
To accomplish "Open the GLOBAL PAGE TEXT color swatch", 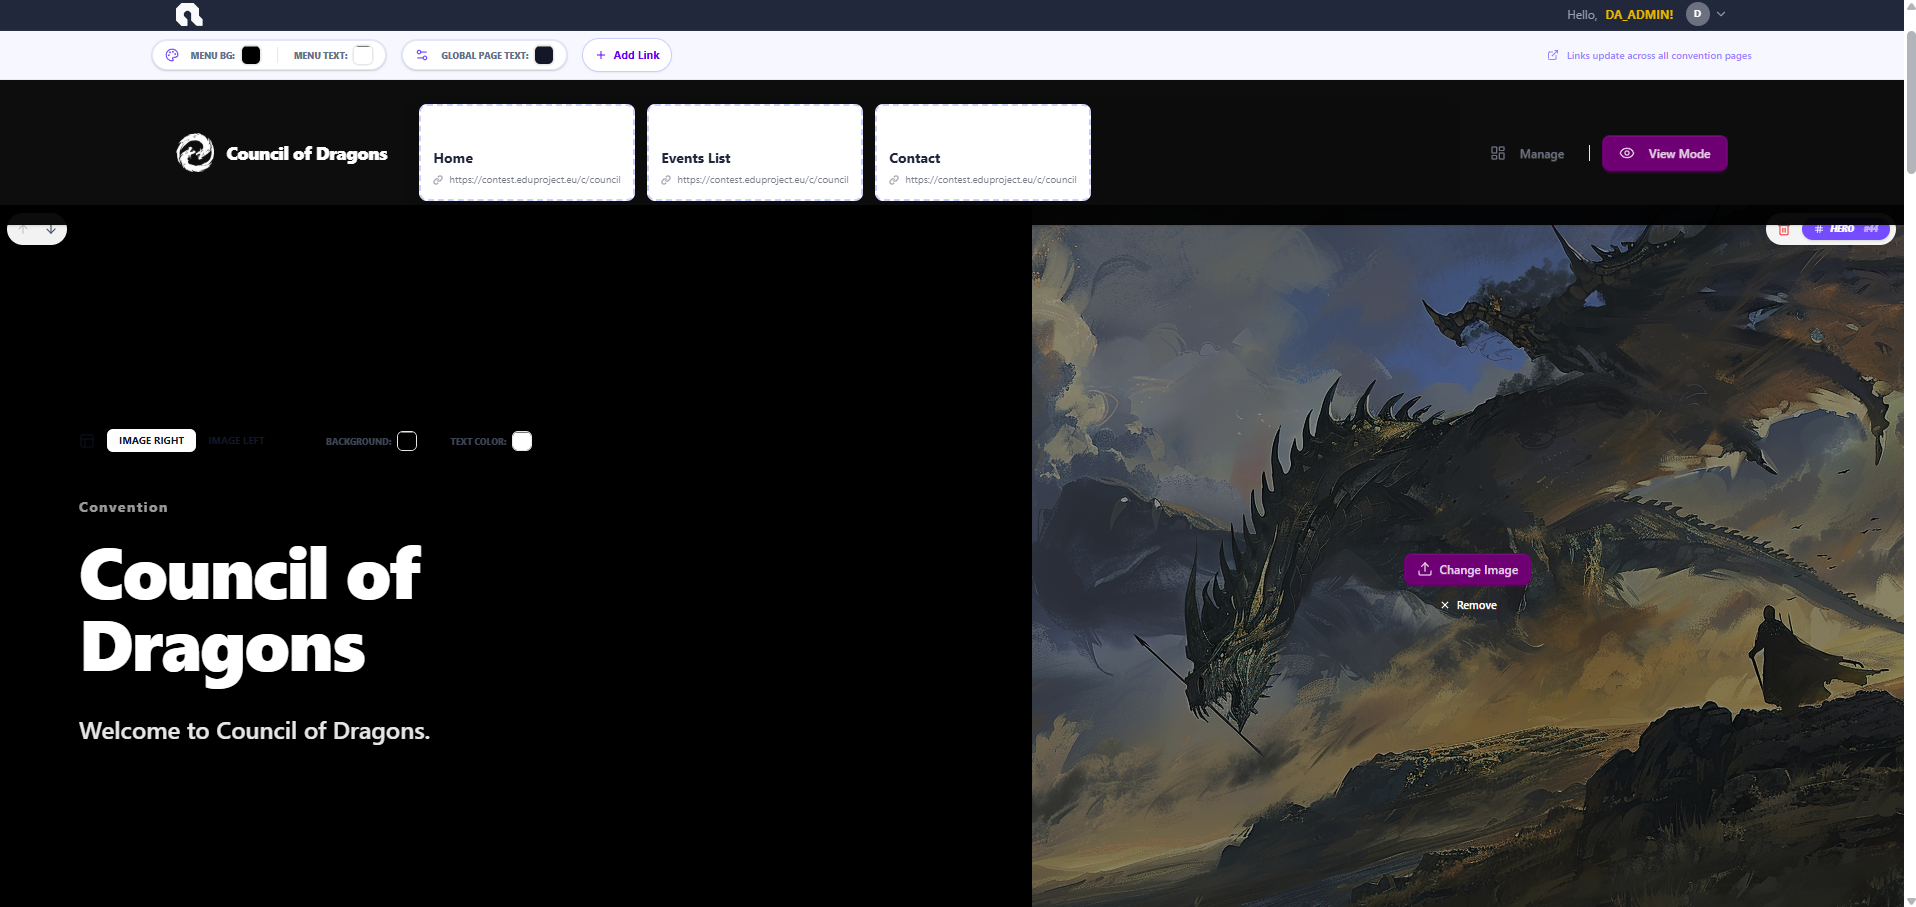I will [x=544, y=55].
